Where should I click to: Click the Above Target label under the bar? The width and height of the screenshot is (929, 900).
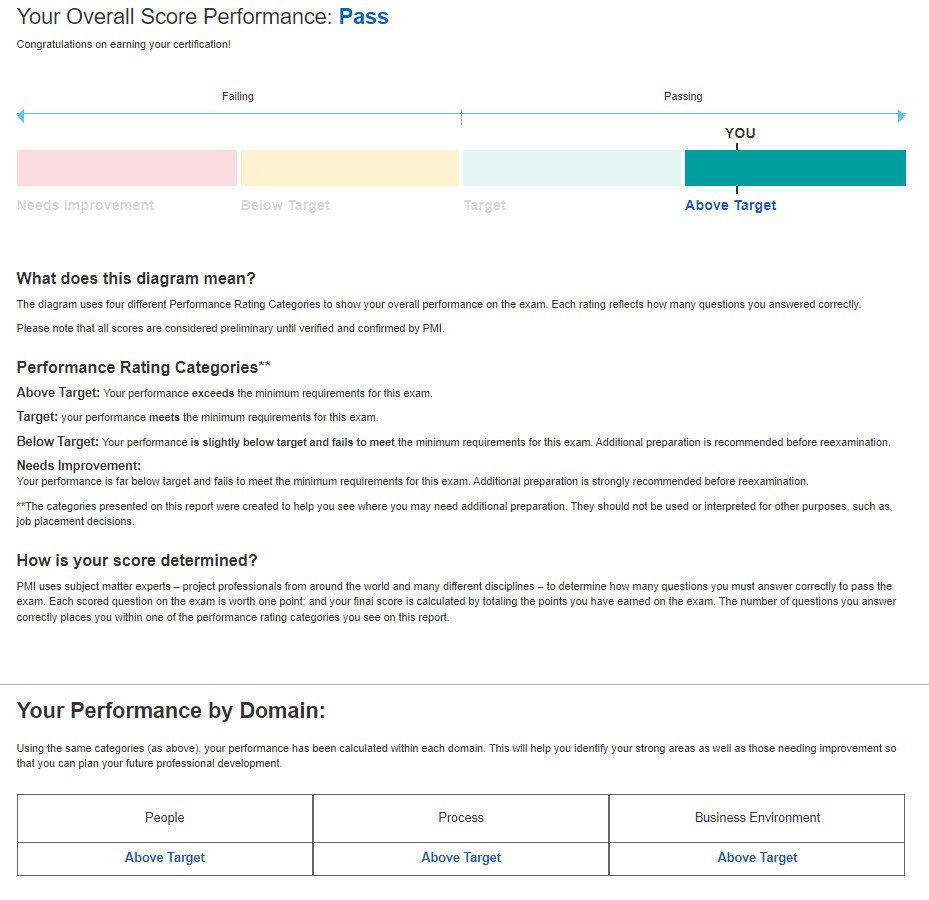pos(731,205)
